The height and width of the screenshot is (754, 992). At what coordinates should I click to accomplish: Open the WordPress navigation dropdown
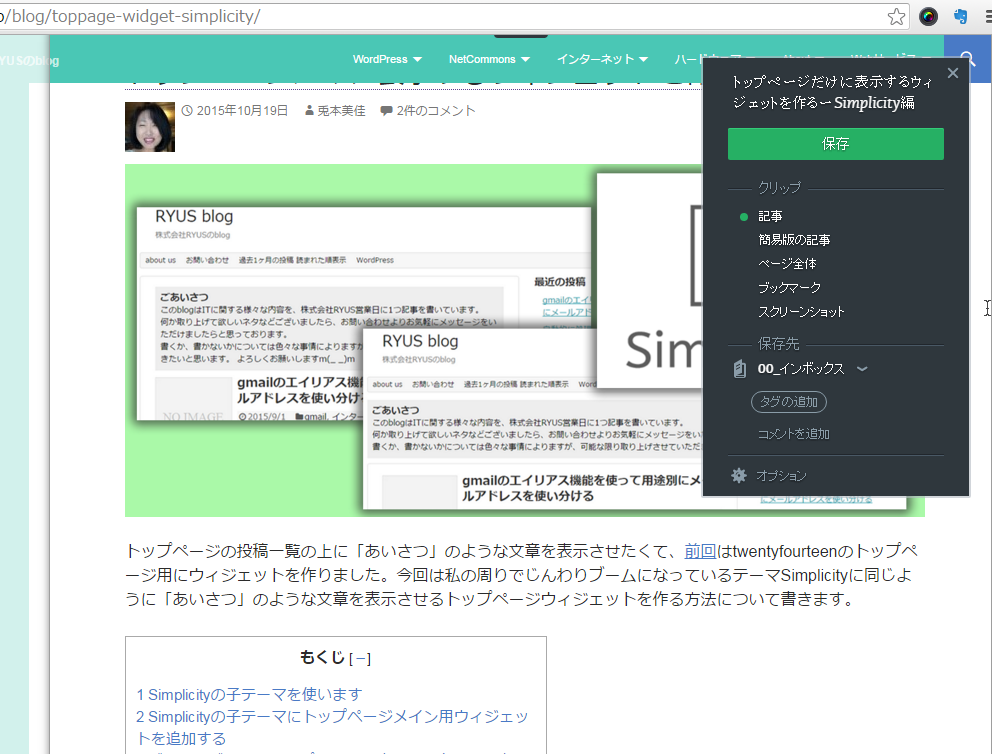387,59
